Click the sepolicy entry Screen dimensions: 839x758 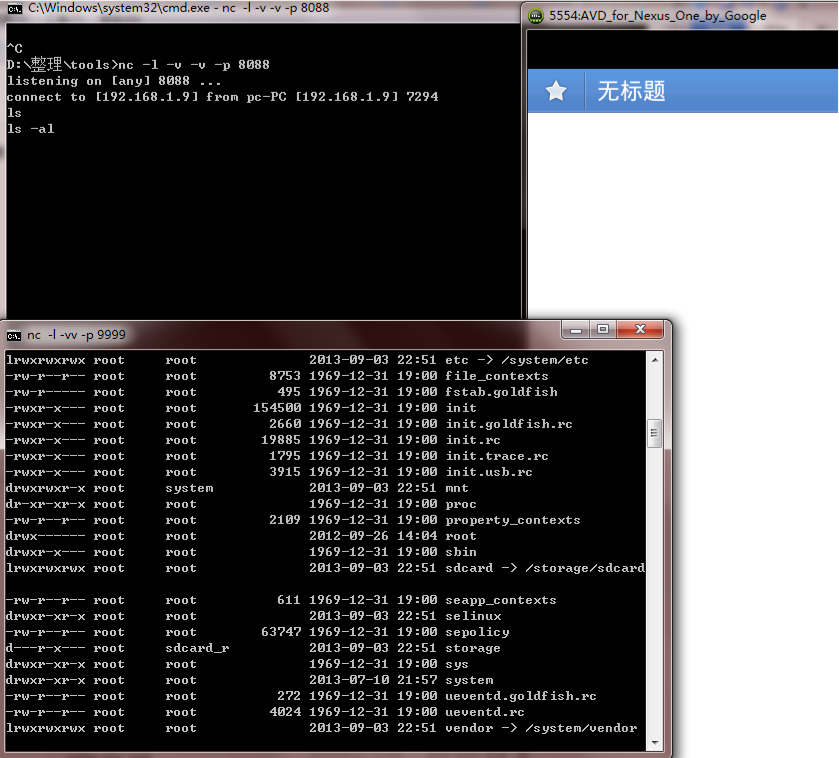tap(477, 632)
